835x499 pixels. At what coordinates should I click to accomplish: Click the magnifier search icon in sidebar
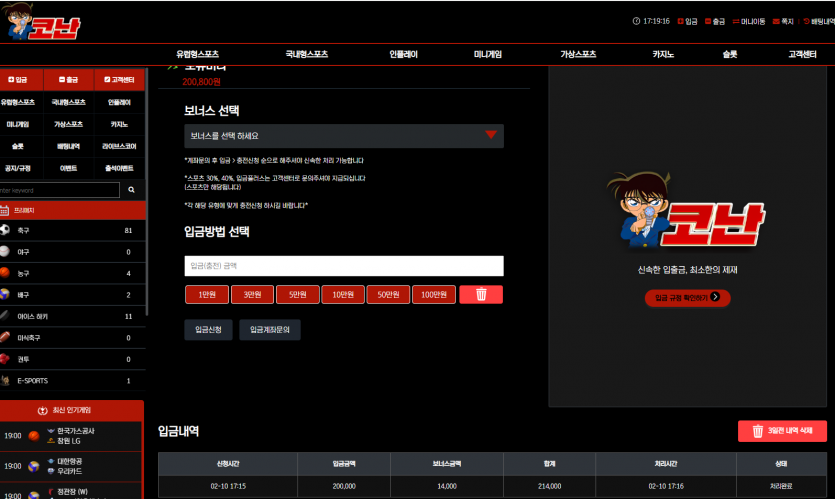[x=132, y=190]
